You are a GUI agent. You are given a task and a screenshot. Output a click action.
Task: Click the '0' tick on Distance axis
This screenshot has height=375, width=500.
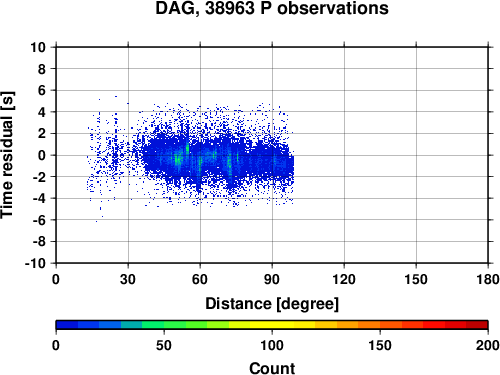pos(56,279)
